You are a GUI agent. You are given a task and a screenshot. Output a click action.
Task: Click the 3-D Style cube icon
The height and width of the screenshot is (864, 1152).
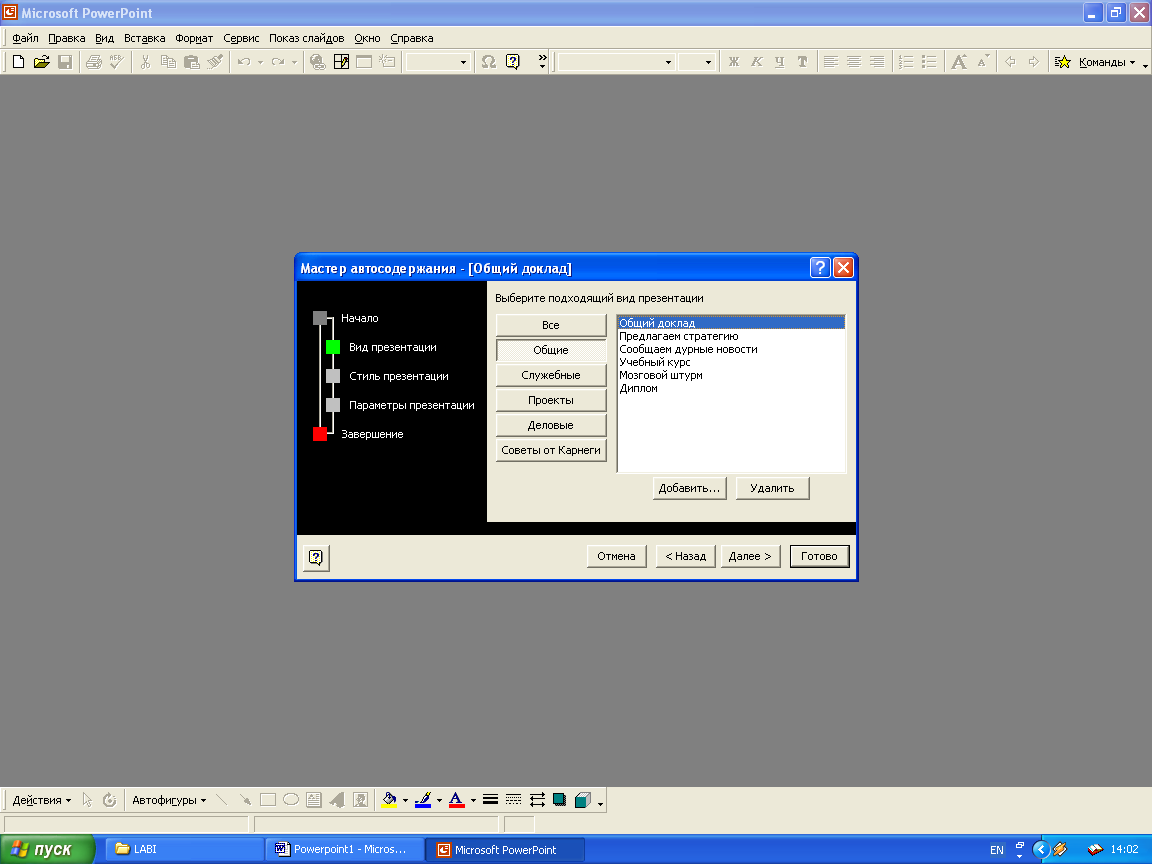583,800
